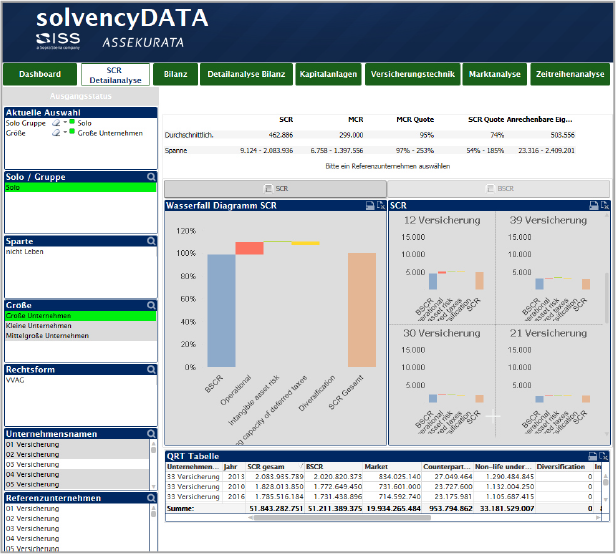Click Summe BSCR total 51.211.389.375

[x=335, y=508]
